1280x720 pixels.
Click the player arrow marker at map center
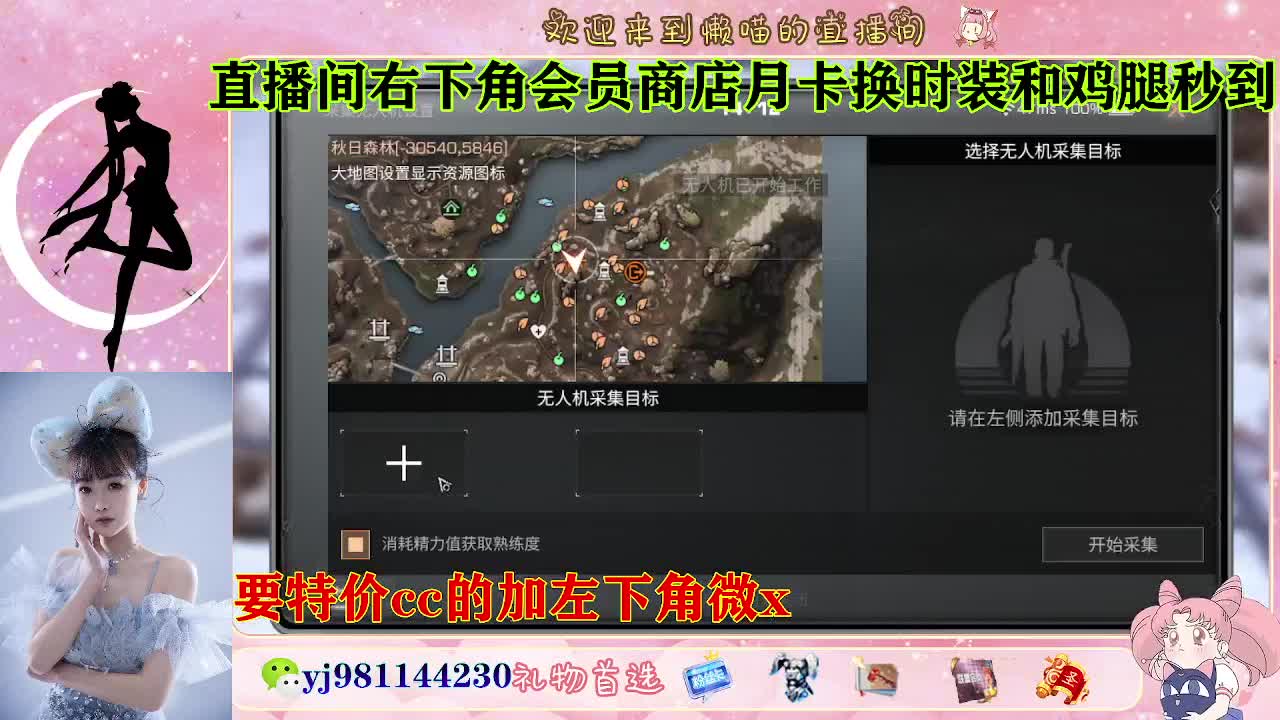pos(574,262)
